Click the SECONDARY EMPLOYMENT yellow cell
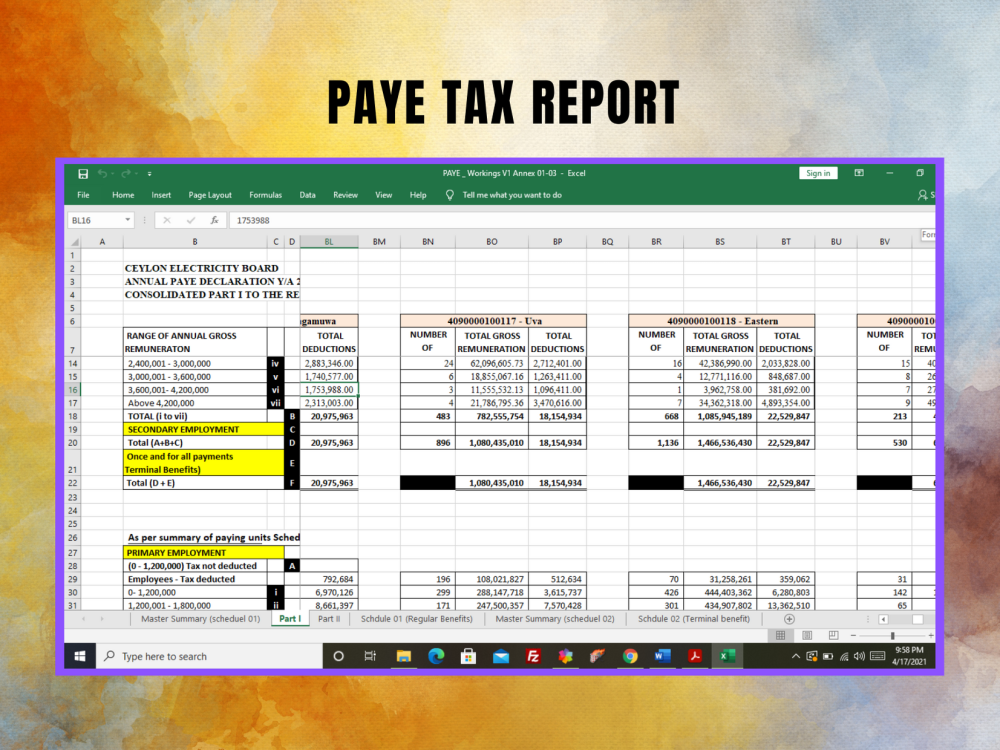The width and height of the screenshot is (1000, 750). click(203, 430)
